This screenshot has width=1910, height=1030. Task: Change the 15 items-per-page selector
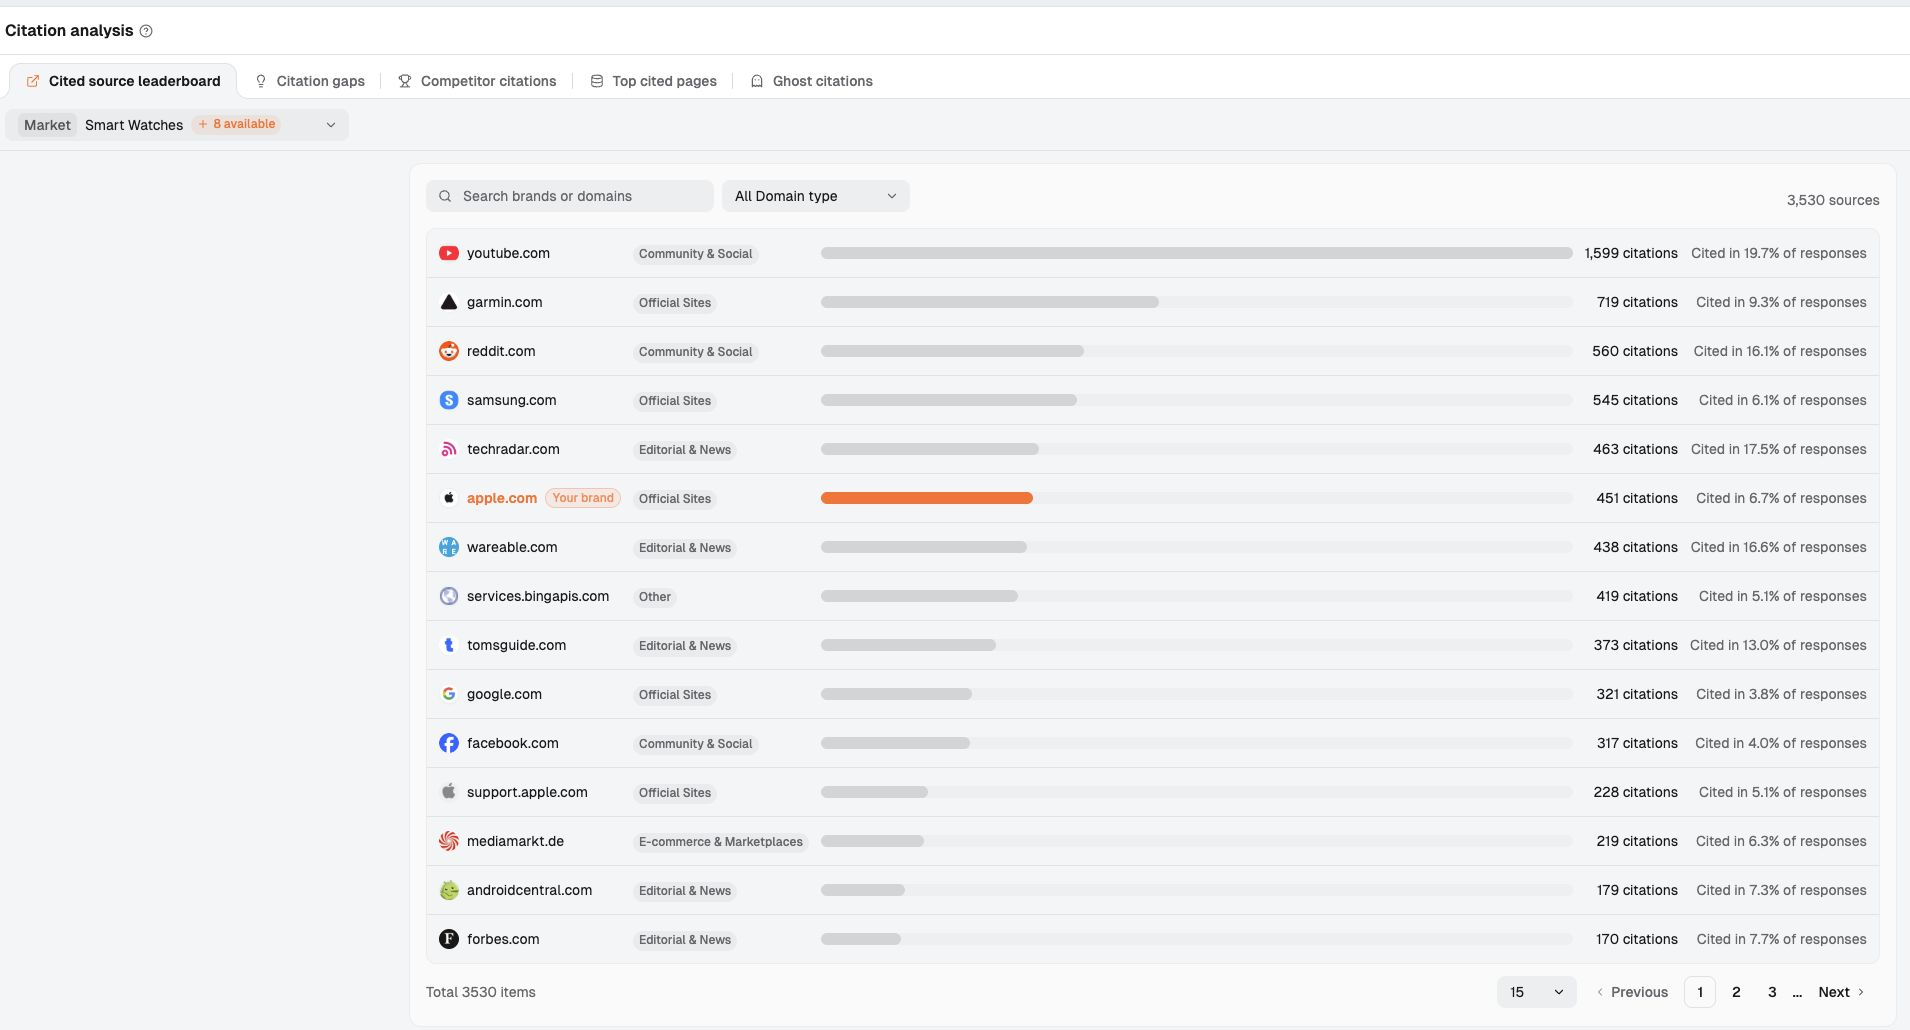click(x=1537, y=993)
